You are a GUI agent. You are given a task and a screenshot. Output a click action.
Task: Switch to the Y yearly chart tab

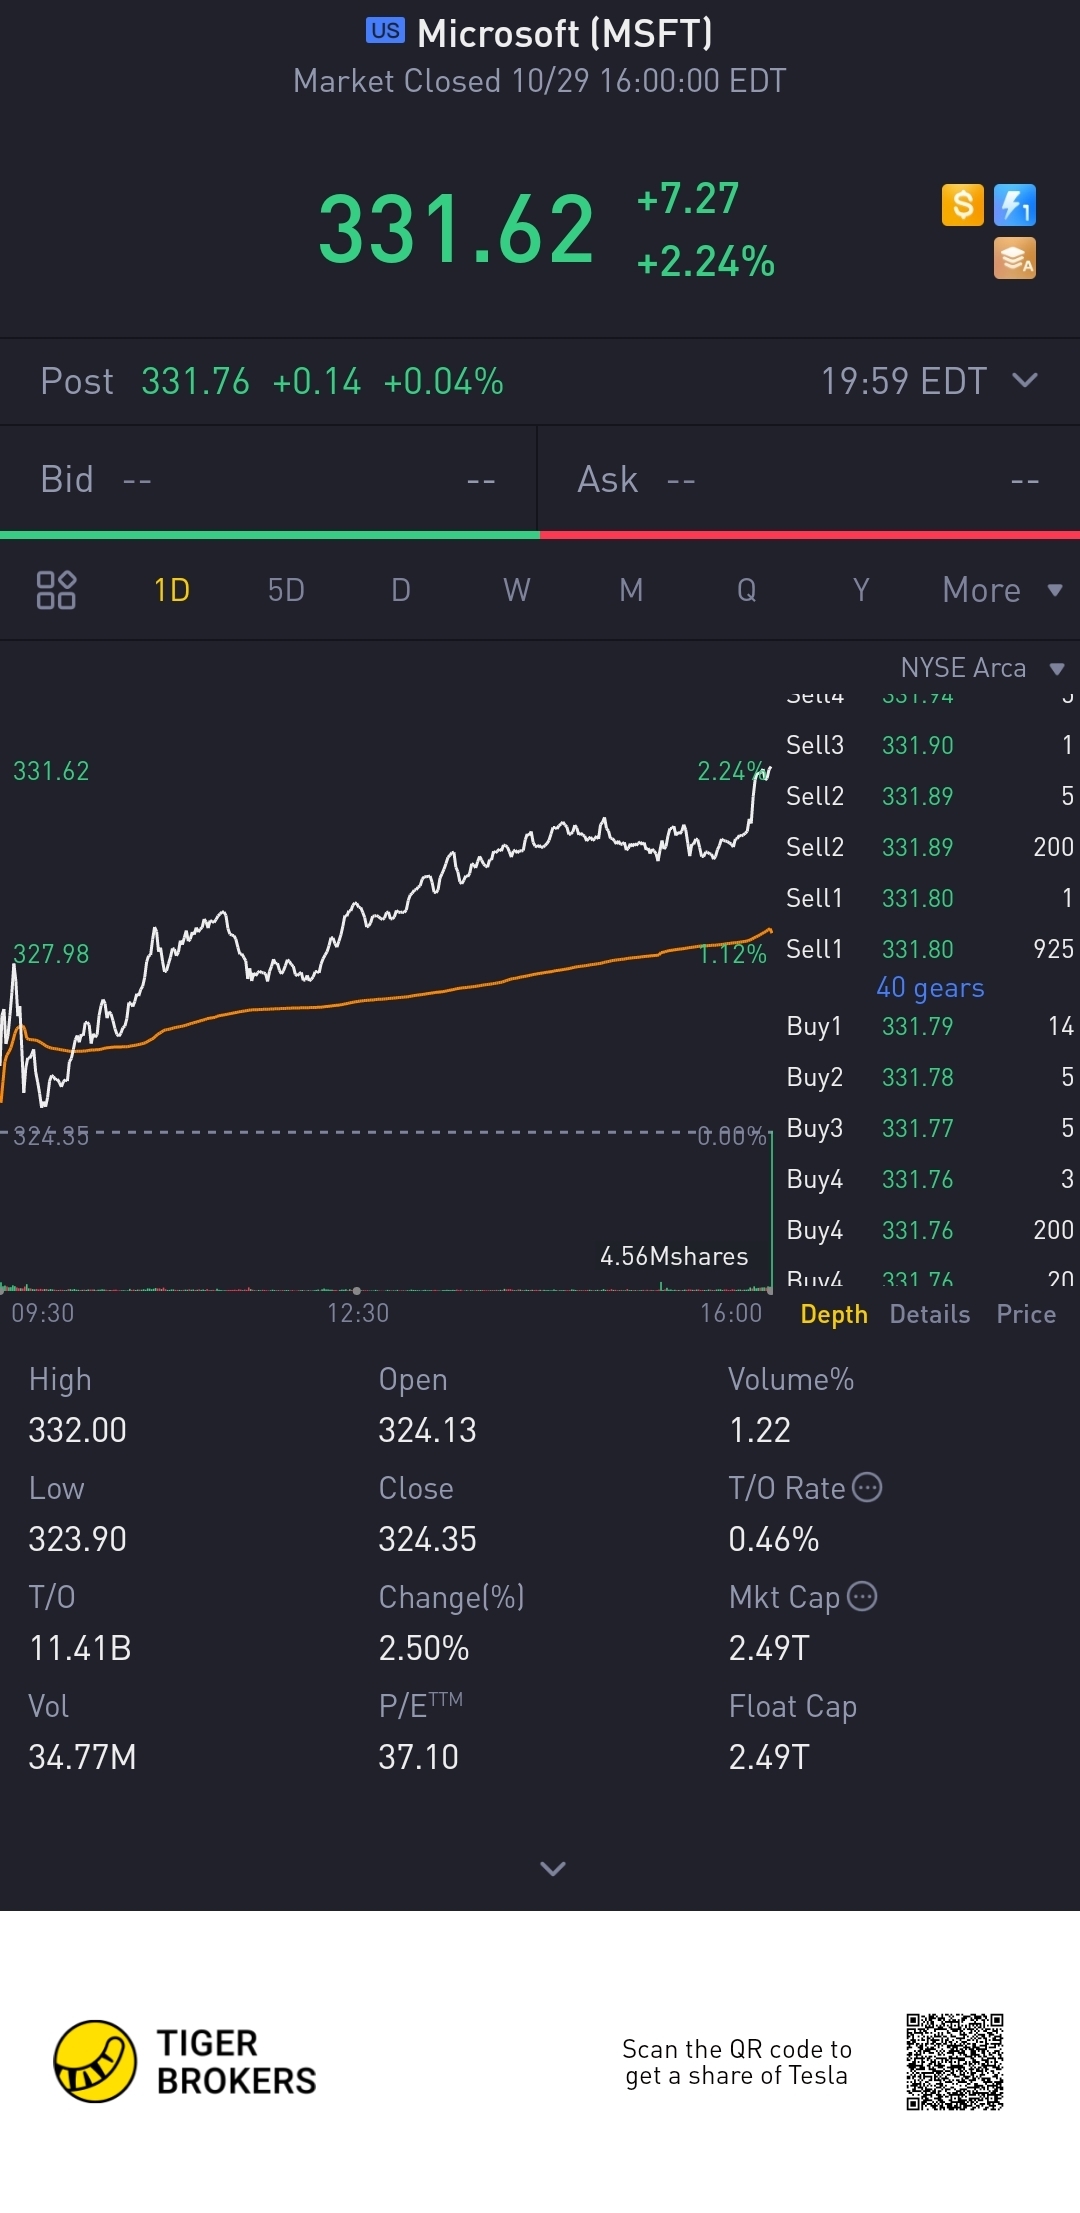(x=861, y=590)
